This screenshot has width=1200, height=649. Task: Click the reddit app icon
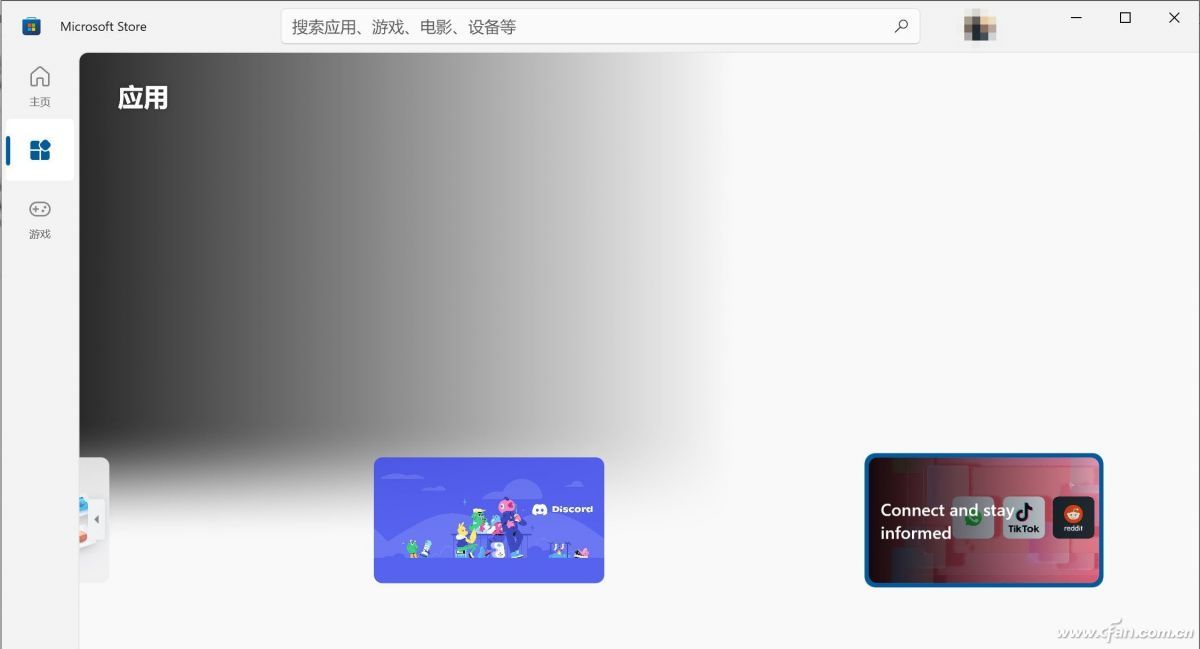pyautogui.click(x=1073, y=518)
